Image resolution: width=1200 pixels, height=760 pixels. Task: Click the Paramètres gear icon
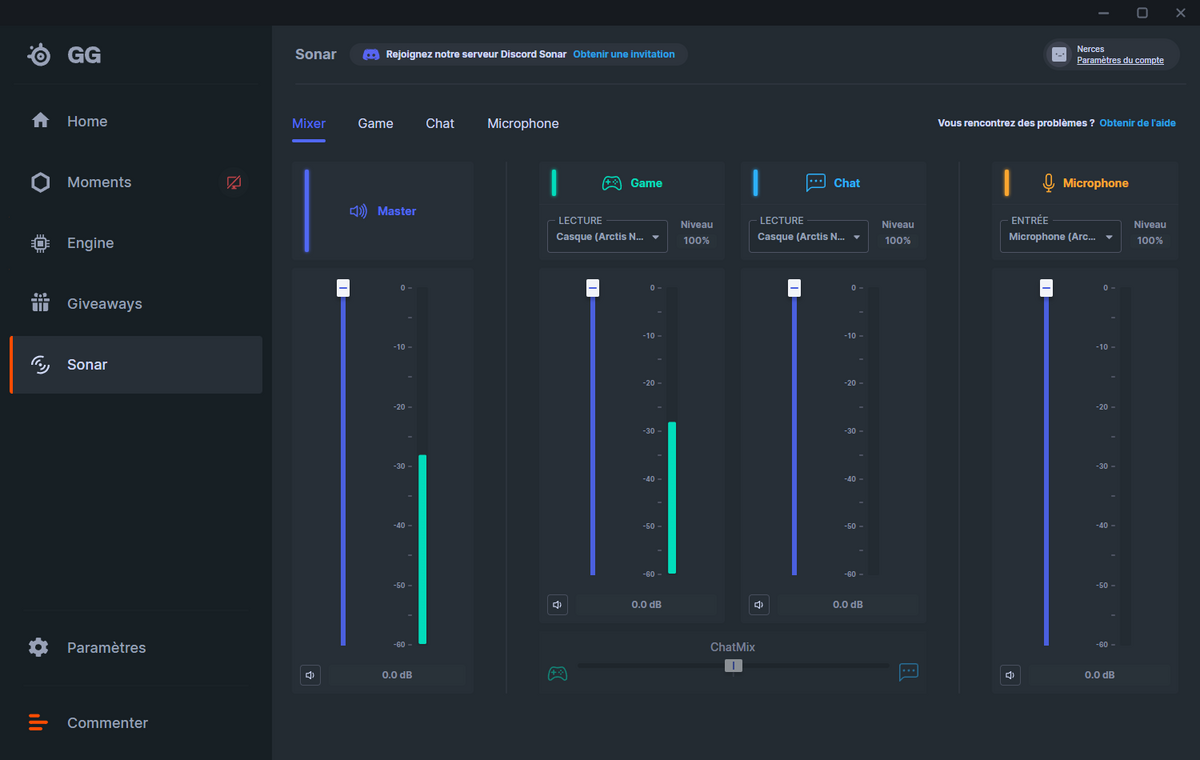[39, 647]
